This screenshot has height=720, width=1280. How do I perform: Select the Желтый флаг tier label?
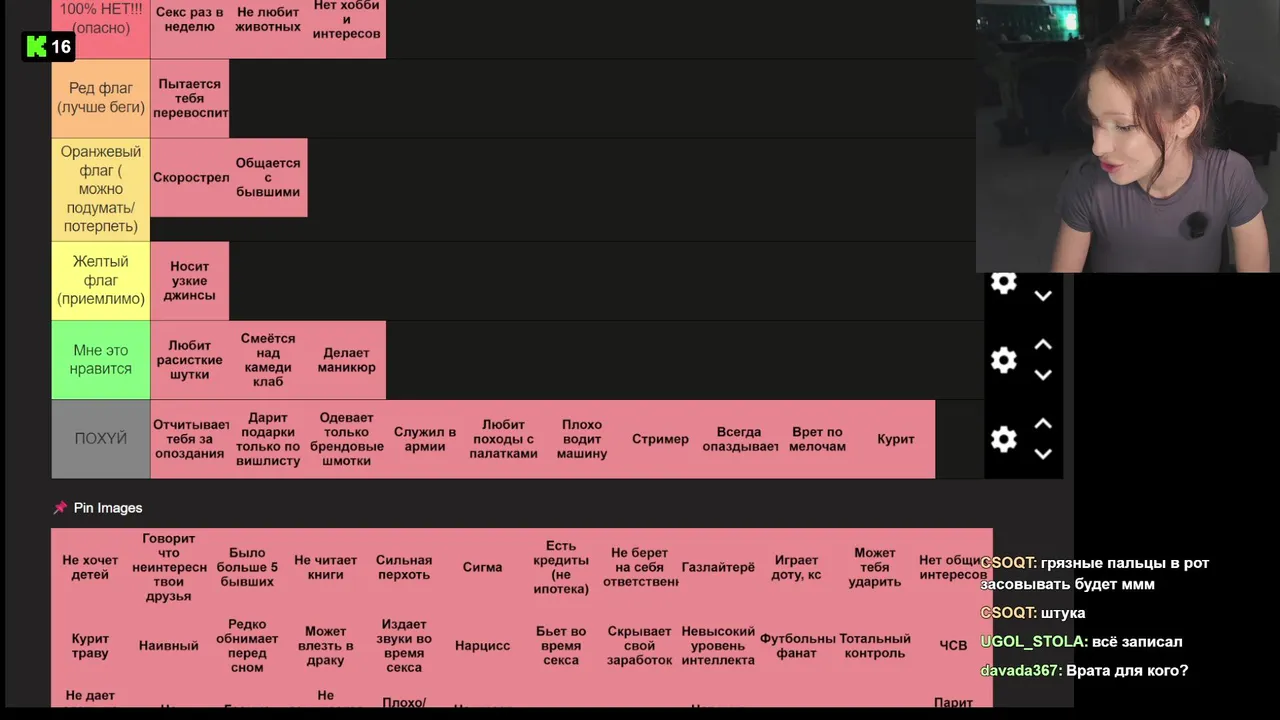[x=101, y=281]
